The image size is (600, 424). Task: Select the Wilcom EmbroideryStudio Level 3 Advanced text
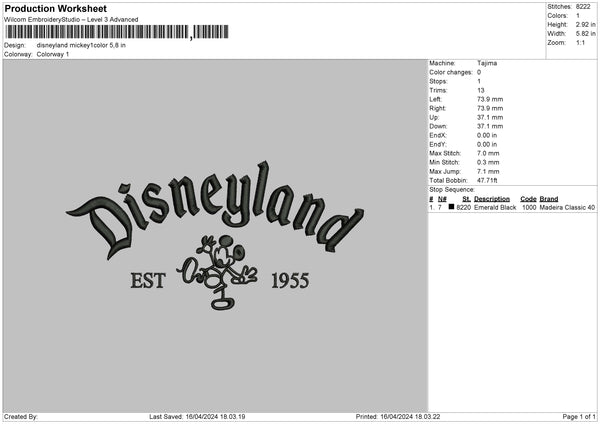tap(71, 20)
